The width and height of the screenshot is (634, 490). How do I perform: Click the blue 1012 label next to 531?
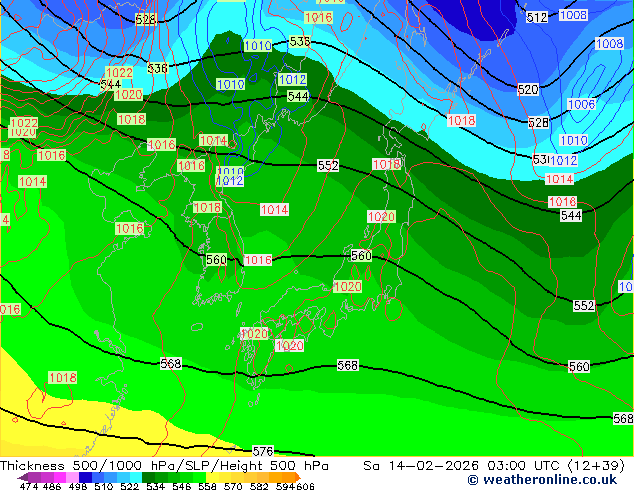(x=563, y=161)
